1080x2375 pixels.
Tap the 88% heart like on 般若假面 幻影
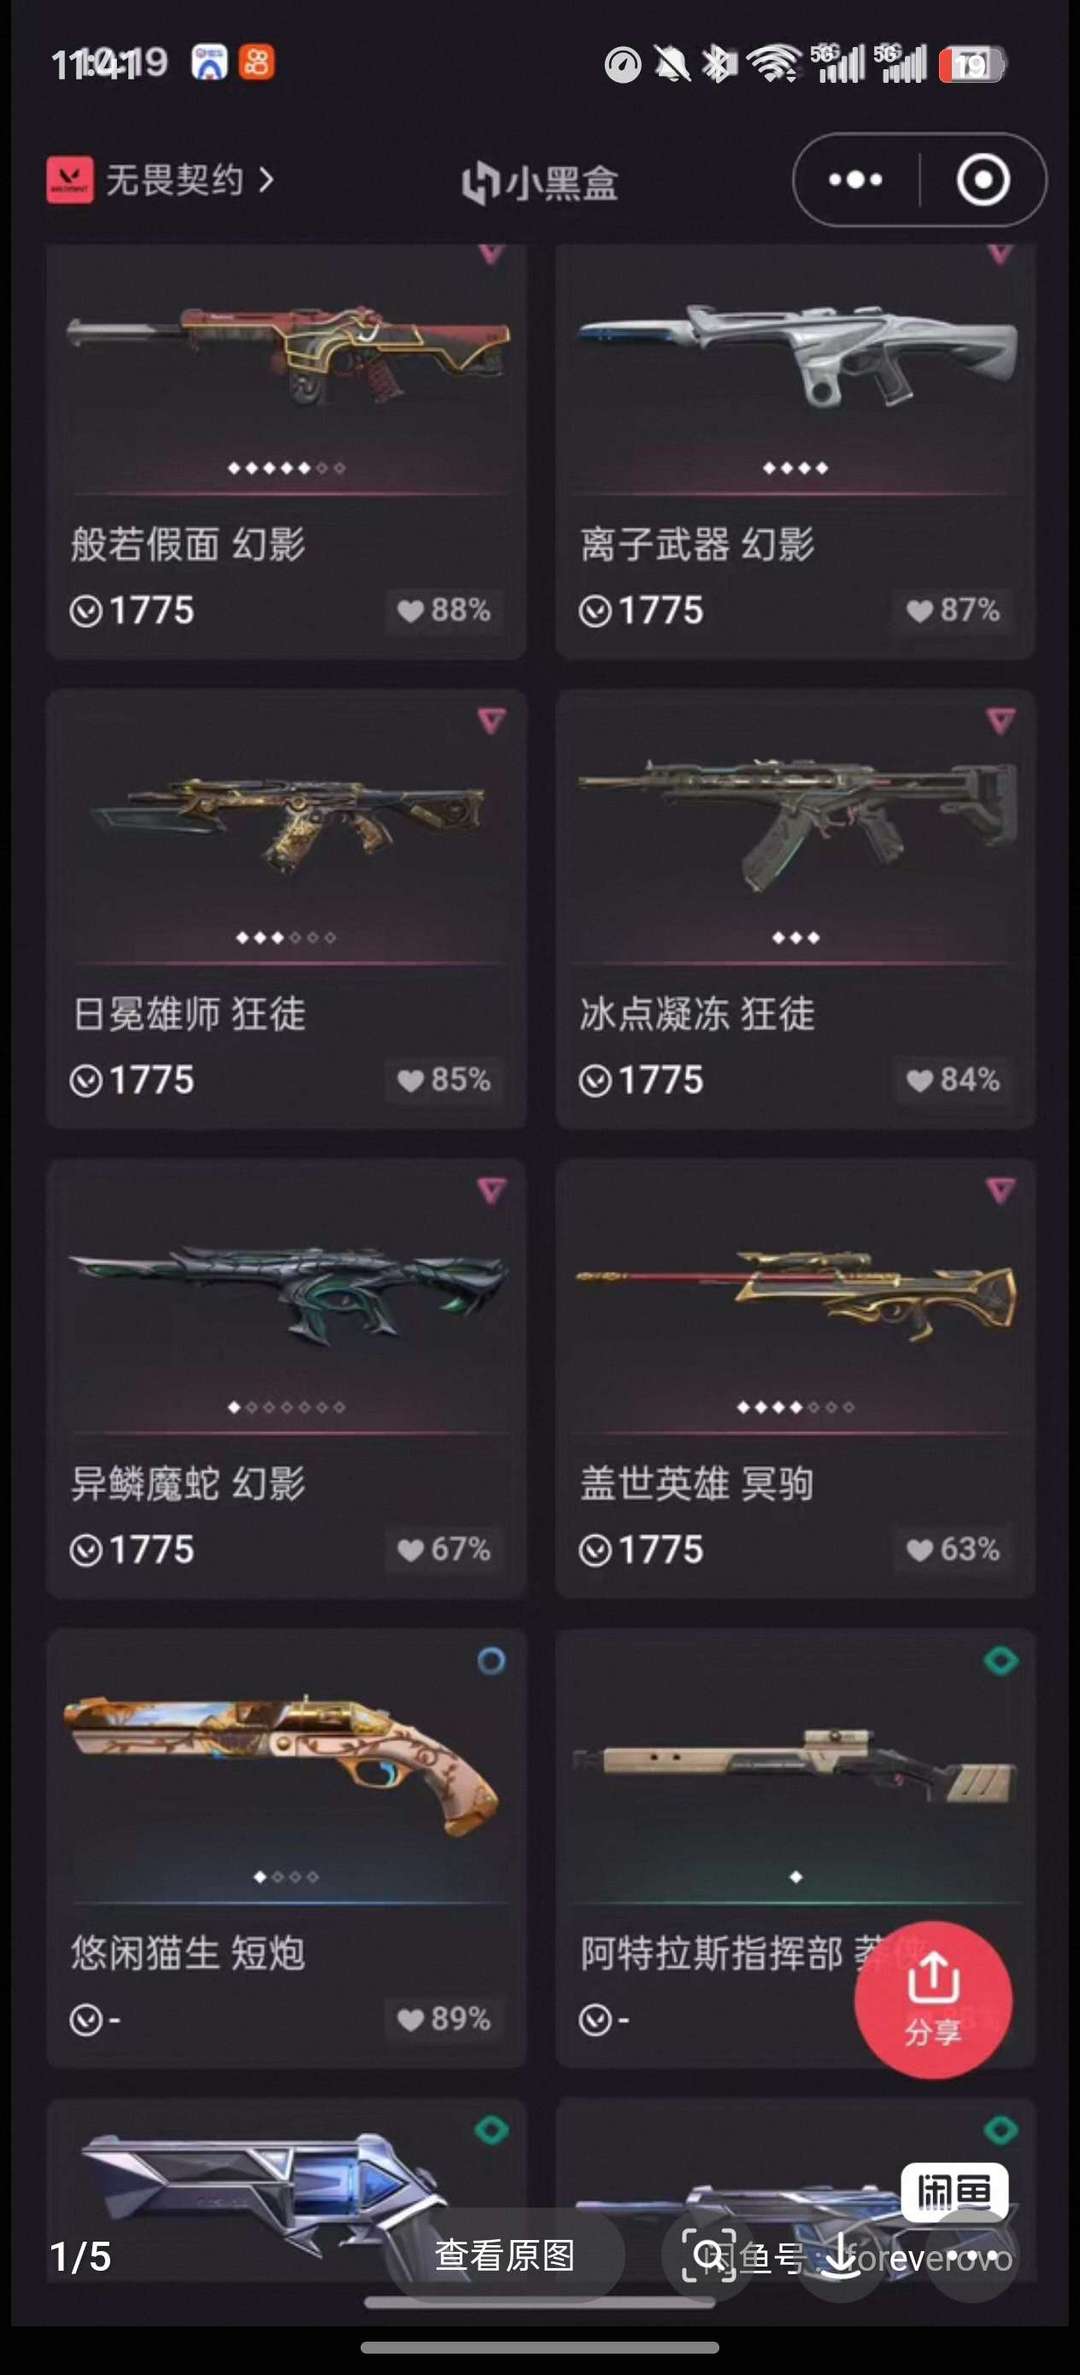pyautogui.click(x=444, y=610)
